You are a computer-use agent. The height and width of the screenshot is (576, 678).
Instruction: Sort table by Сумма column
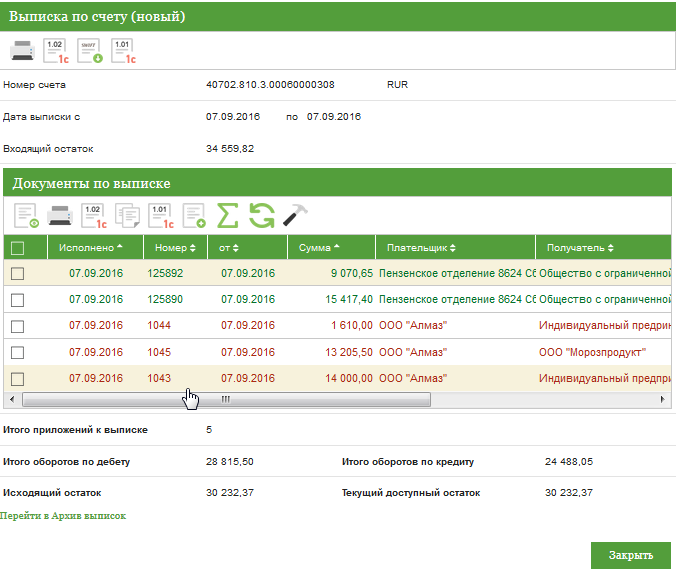319,247
